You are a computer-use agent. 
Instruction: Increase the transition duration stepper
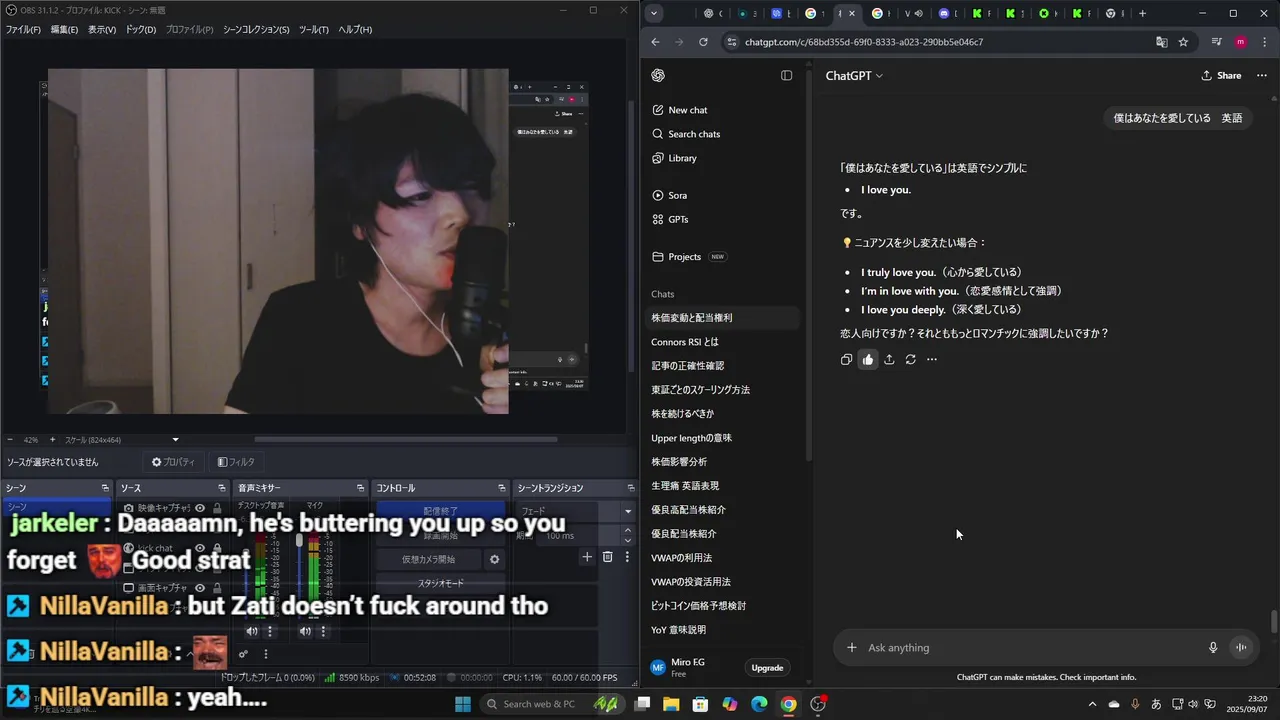tap(629, 532)
